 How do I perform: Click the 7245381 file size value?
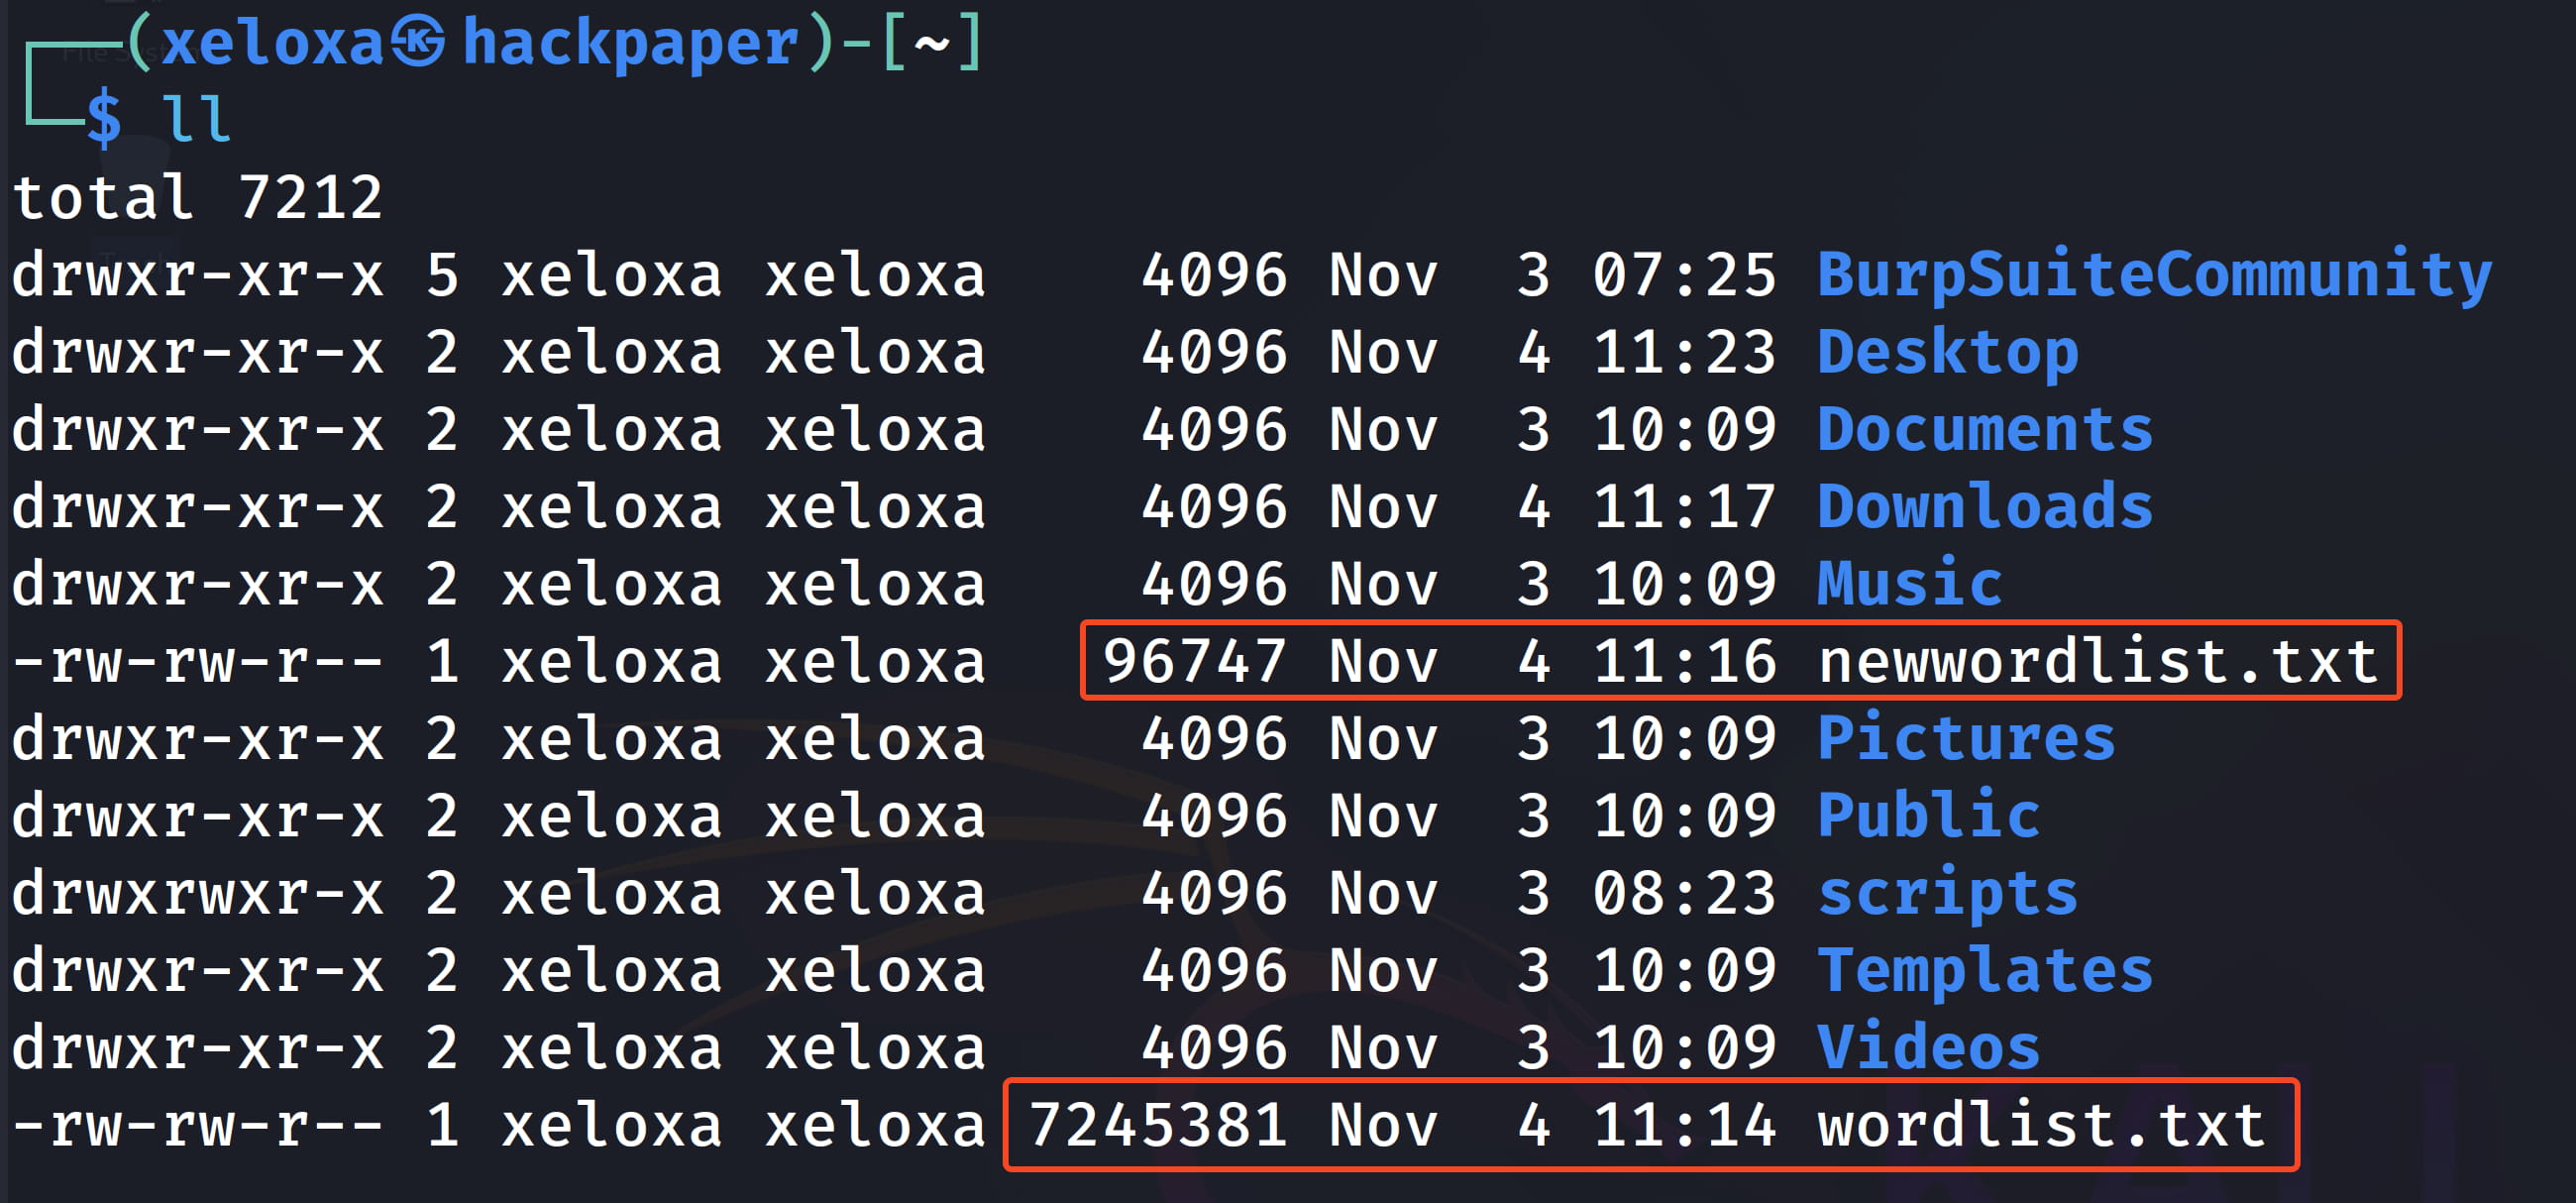point(1157,1125)
